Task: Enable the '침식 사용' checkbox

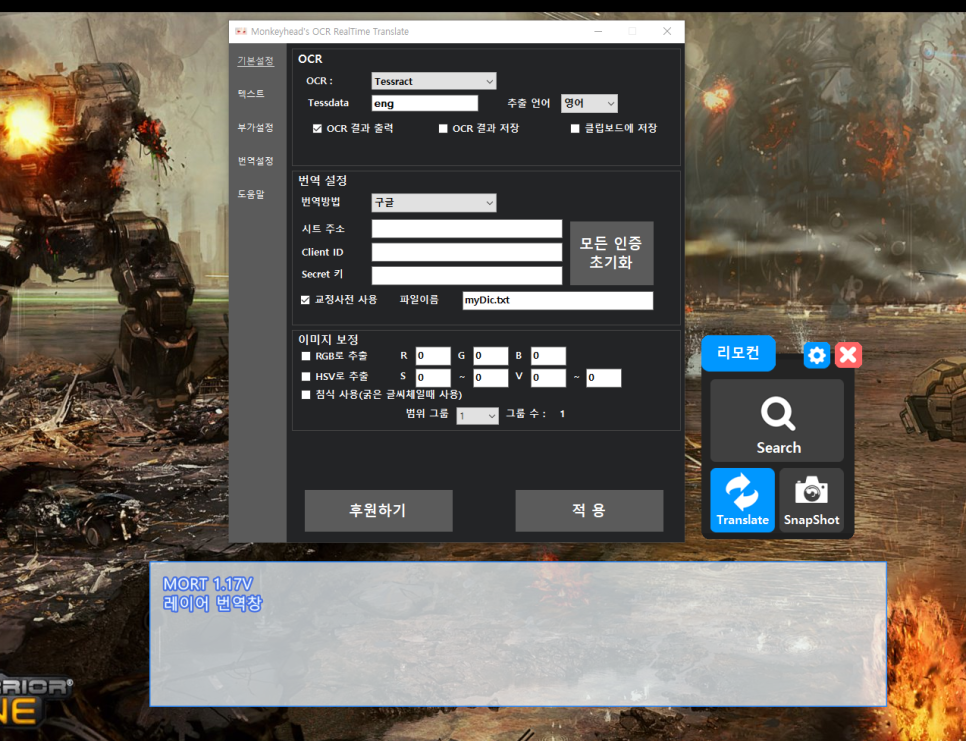Action: [x=306, y=395]
